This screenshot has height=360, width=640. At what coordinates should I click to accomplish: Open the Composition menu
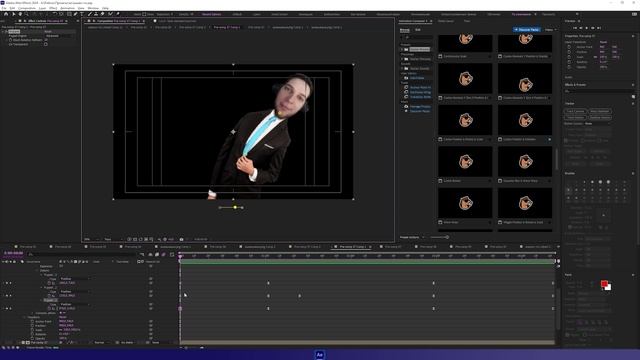click(x=27, y=8)
